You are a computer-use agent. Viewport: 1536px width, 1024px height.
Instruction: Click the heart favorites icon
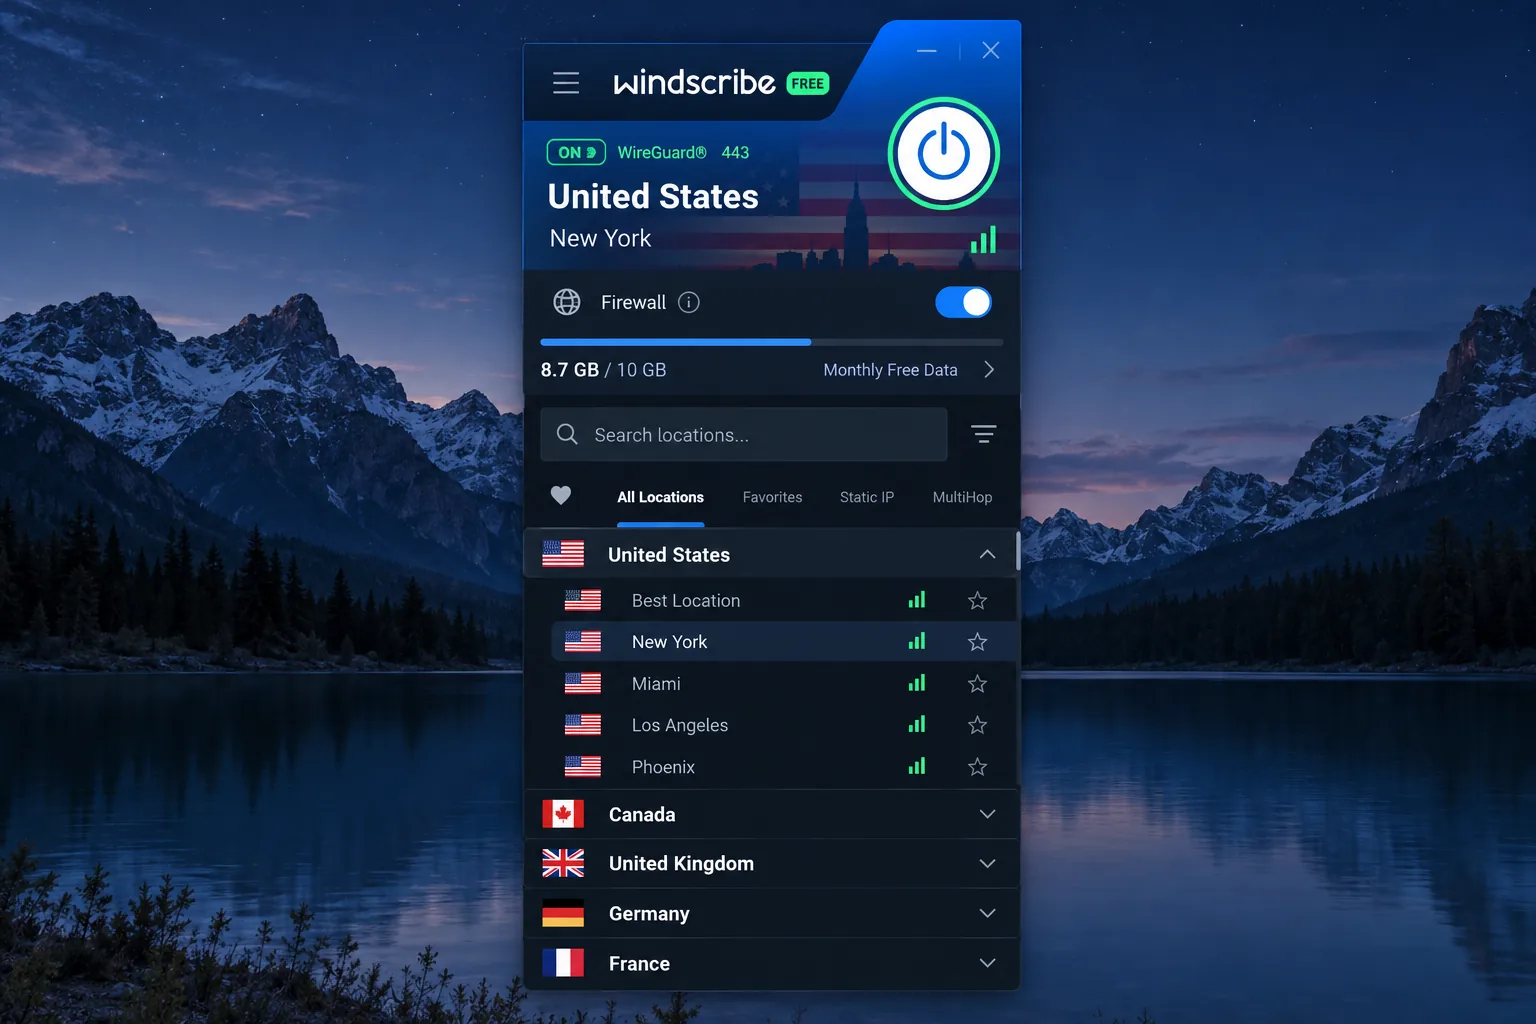click(x=561, y=496)
